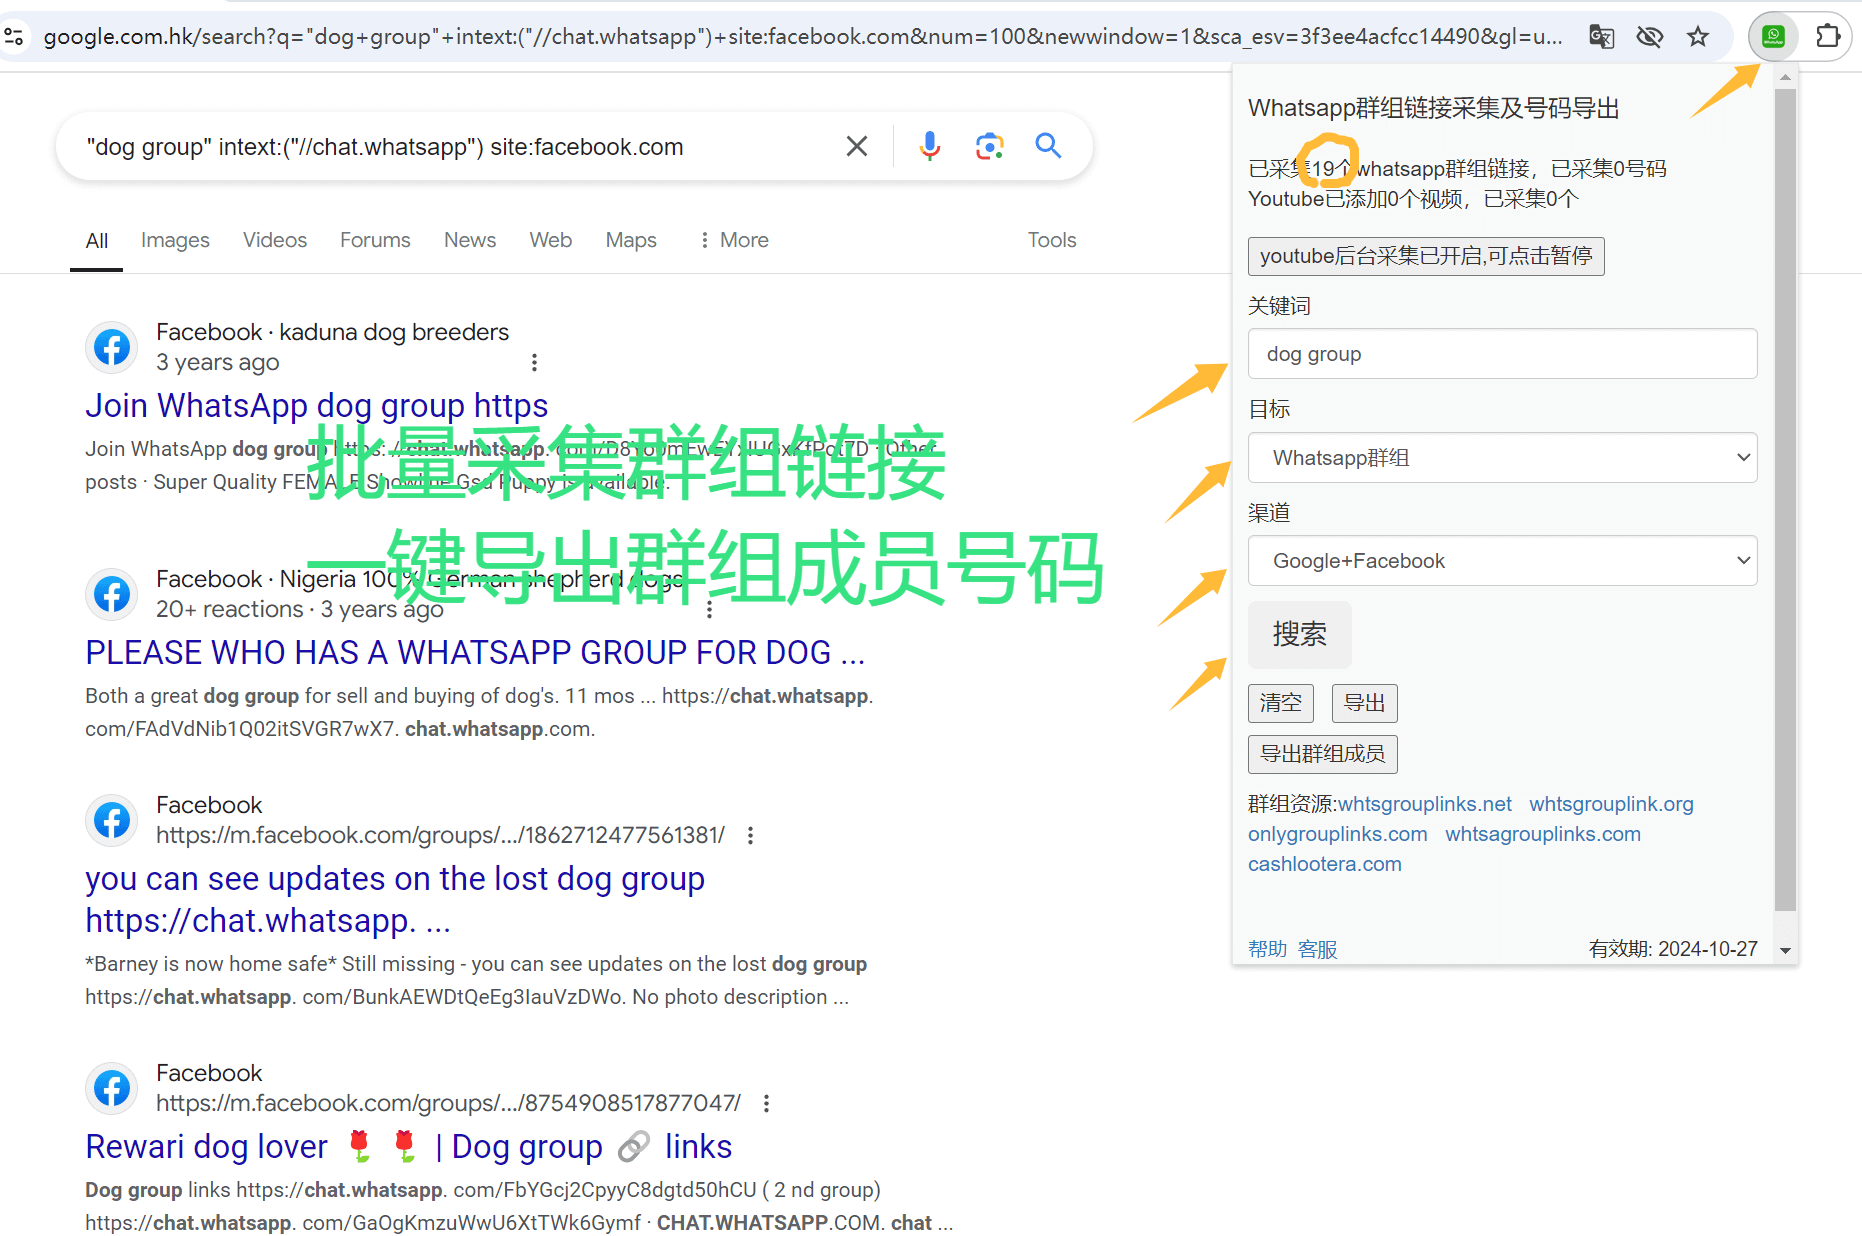Clear the search query with X icon
1862x1236 pixels.
coord(857,147)
